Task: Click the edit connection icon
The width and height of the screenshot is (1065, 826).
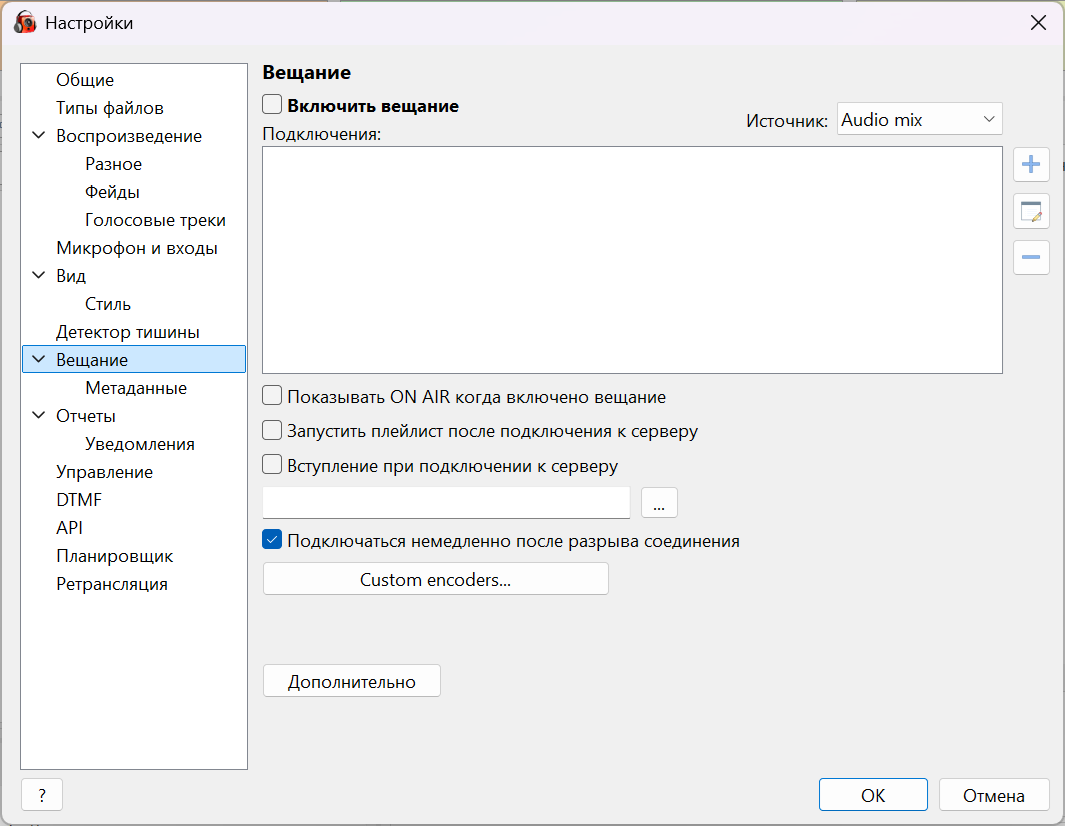Action: [x=1031, y=211]
